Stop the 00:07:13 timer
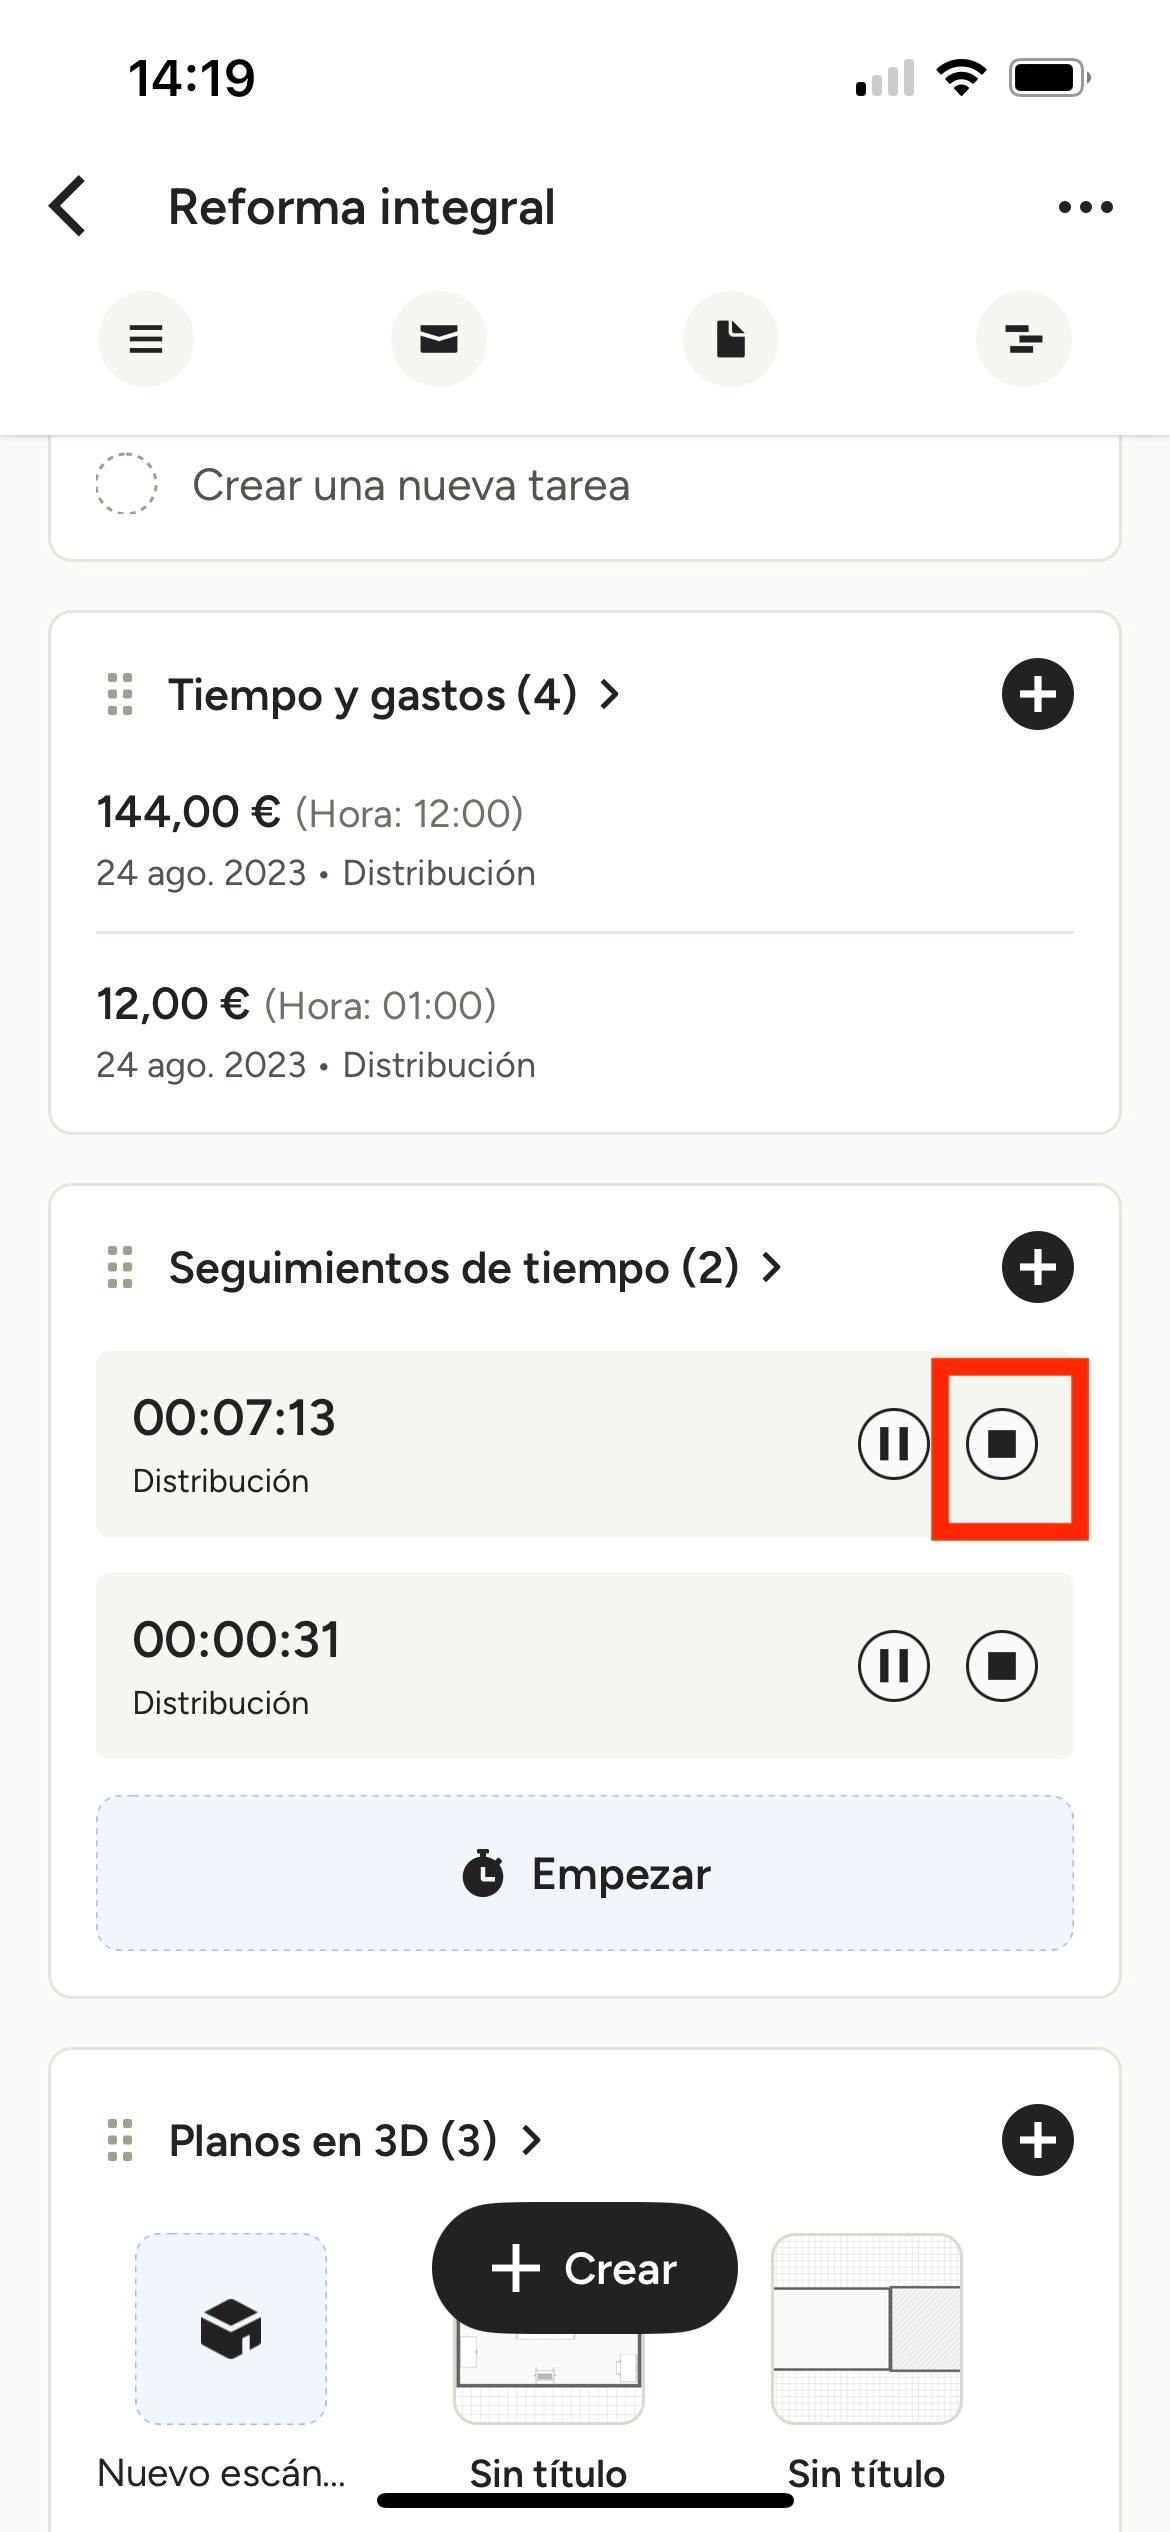Screen dimensions: 1170x2532 (1001, 1443)
